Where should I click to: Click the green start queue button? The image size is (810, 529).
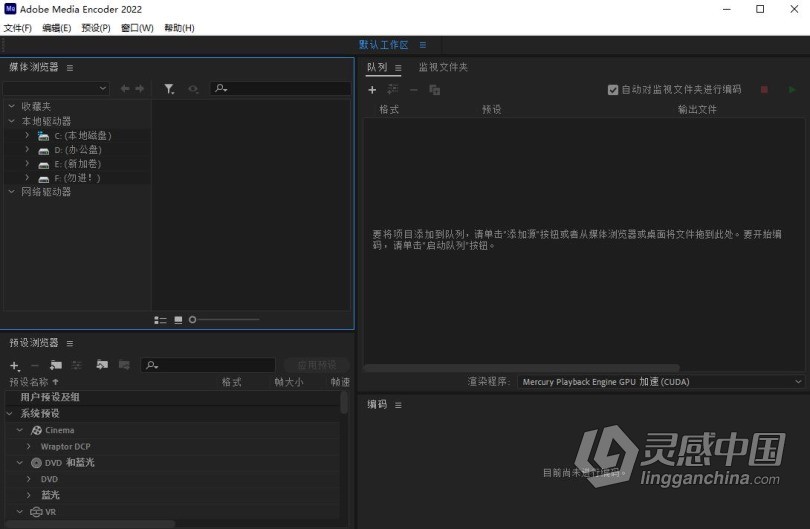(x=792, y=90)
